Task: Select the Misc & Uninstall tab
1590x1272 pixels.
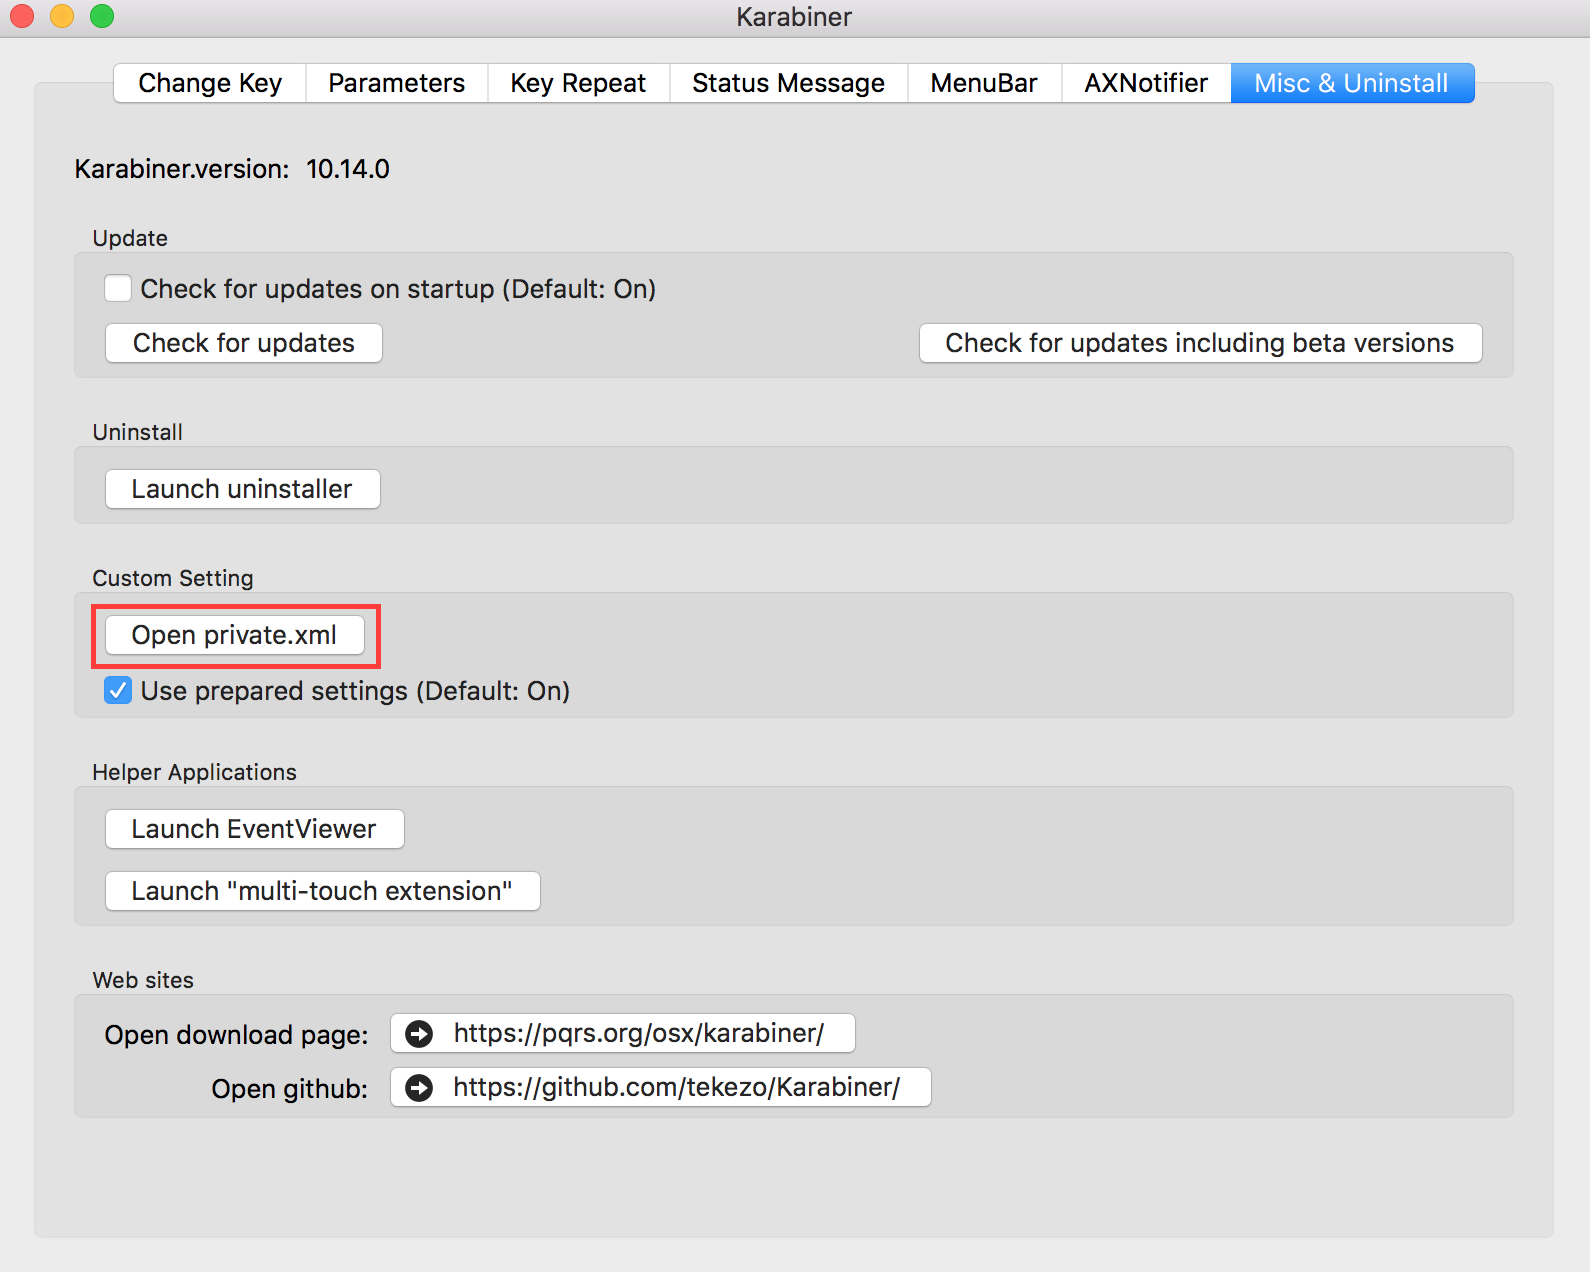Action: [1352, 83]
